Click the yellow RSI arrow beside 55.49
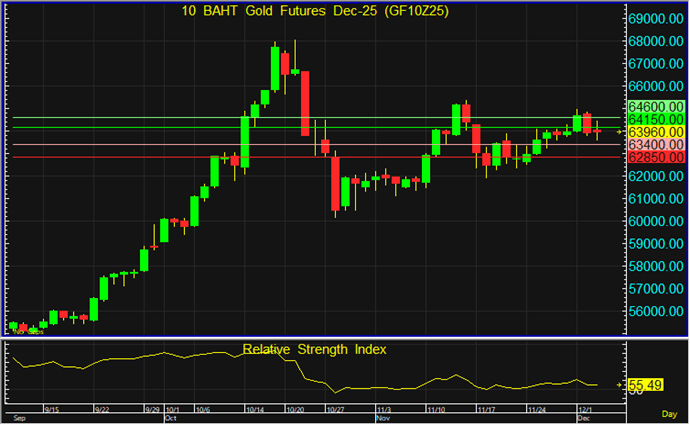 (620, 384)
